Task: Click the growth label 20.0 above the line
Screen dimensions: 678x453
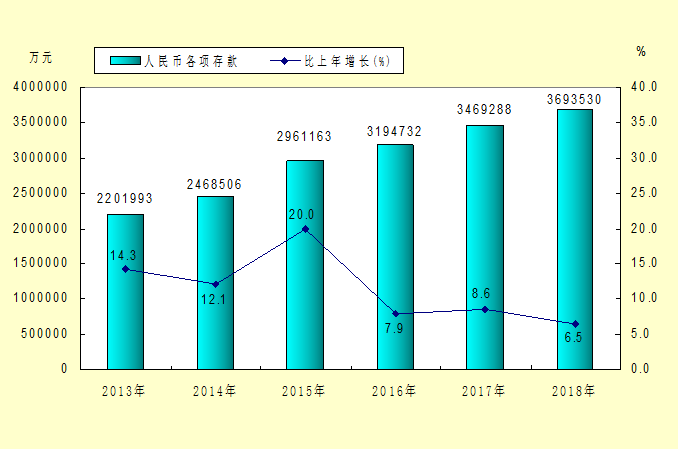Action: (301, 214)
